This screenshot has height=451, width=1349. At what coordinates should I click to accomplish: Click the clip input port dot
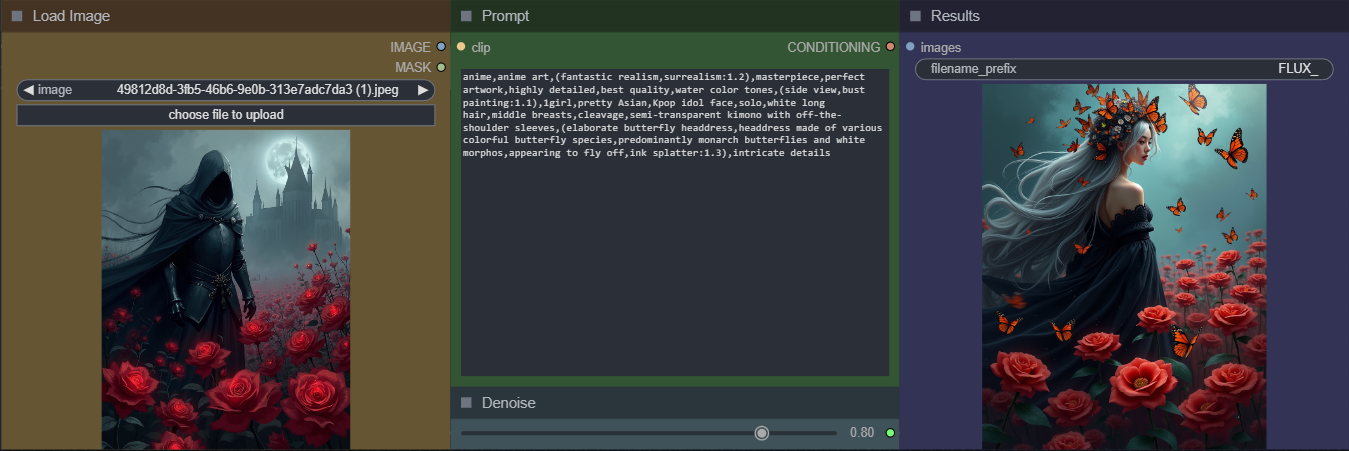461,47
